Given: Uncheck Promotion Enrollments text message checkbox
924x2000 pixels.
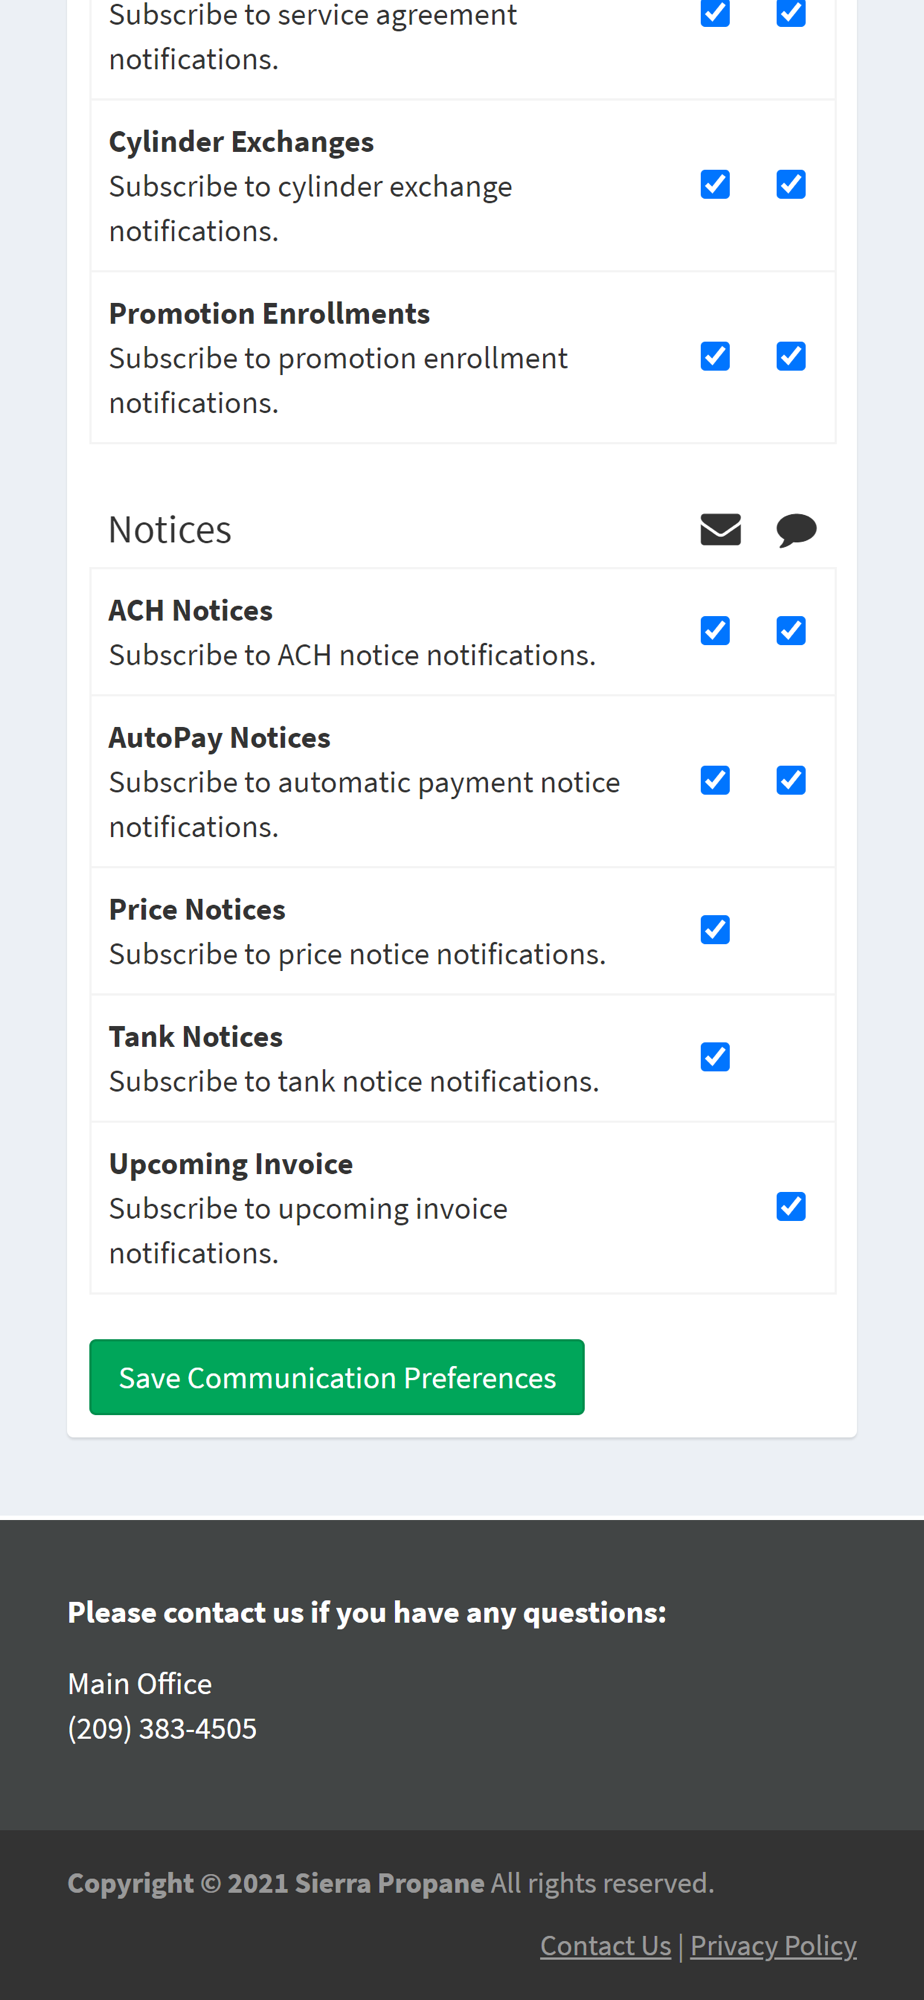Looking at the screenshot, I should (x=791, y=357).
